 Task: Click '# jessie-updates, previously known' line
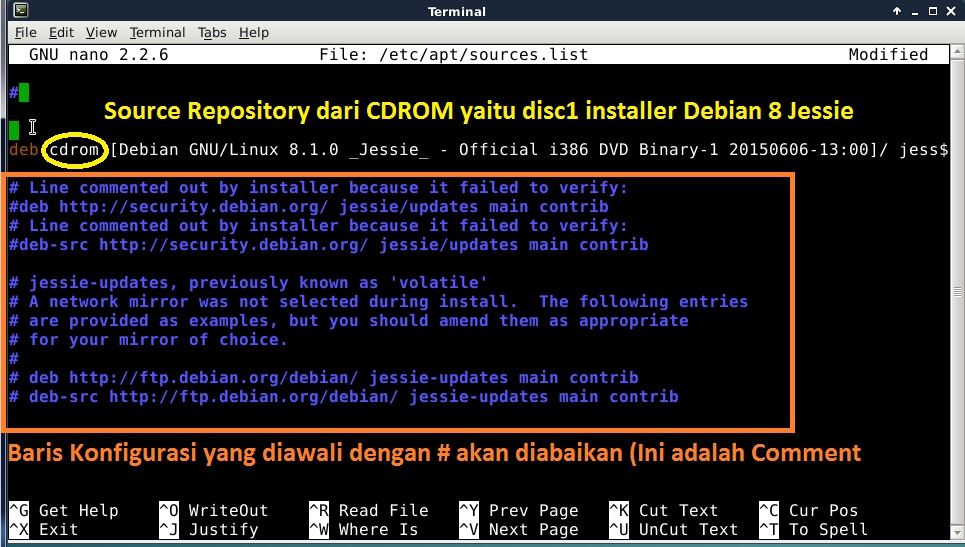(249, 283)
